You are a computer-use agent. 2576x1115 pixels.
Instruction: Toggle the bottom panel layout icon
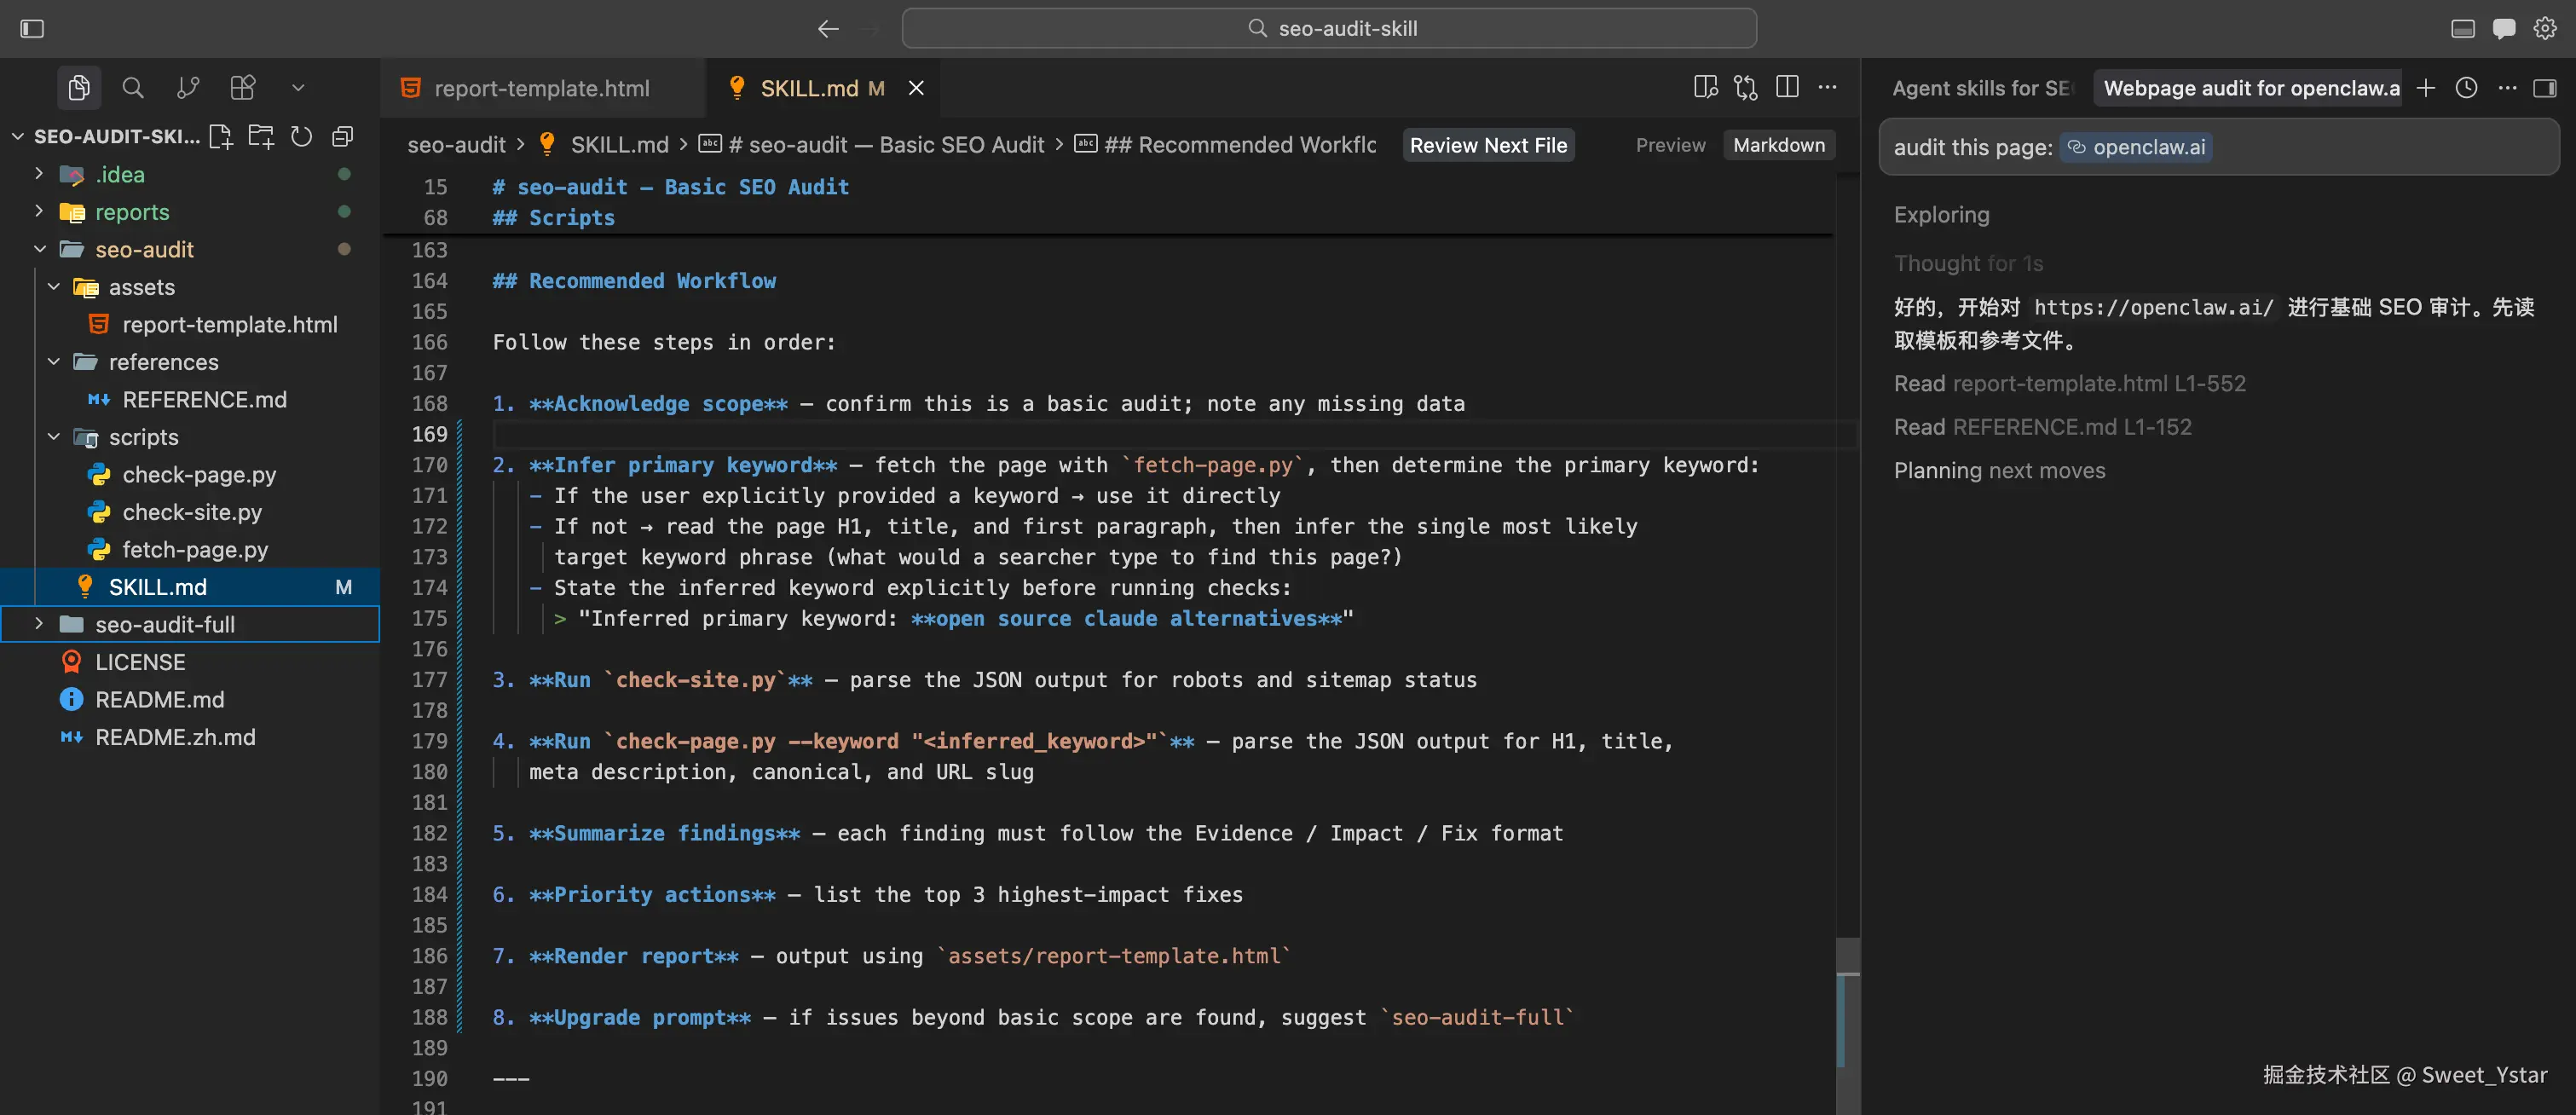(2463, 28)
